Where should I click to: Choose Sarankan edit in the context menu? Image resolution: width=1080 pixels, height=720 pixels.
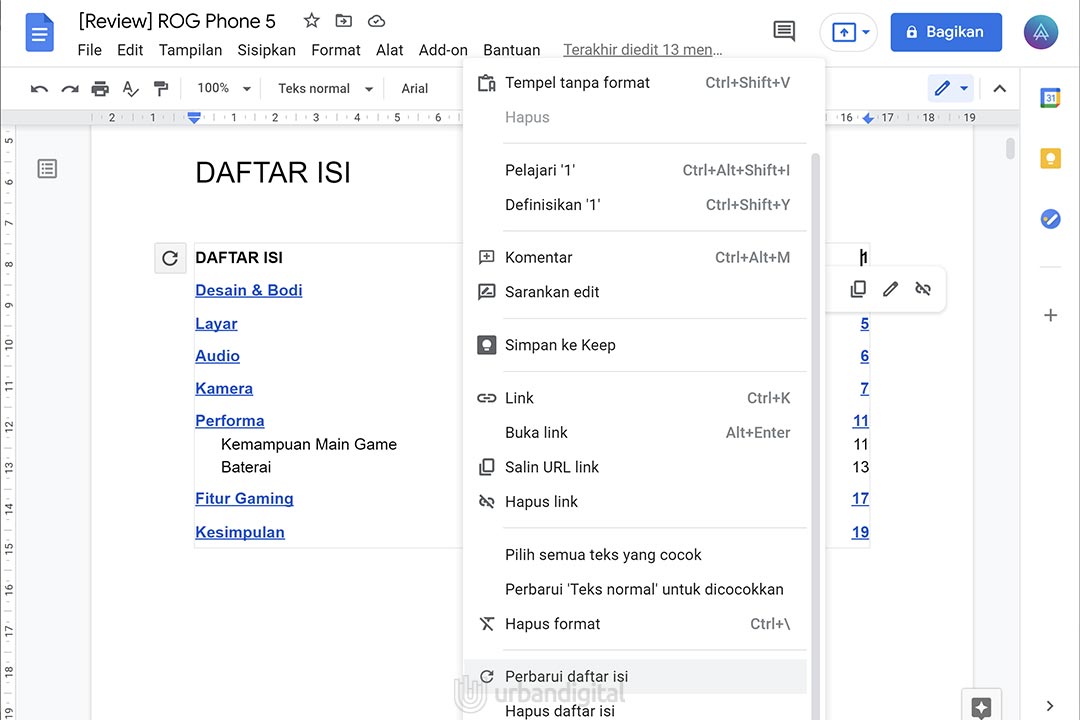[x=634, y=292]
